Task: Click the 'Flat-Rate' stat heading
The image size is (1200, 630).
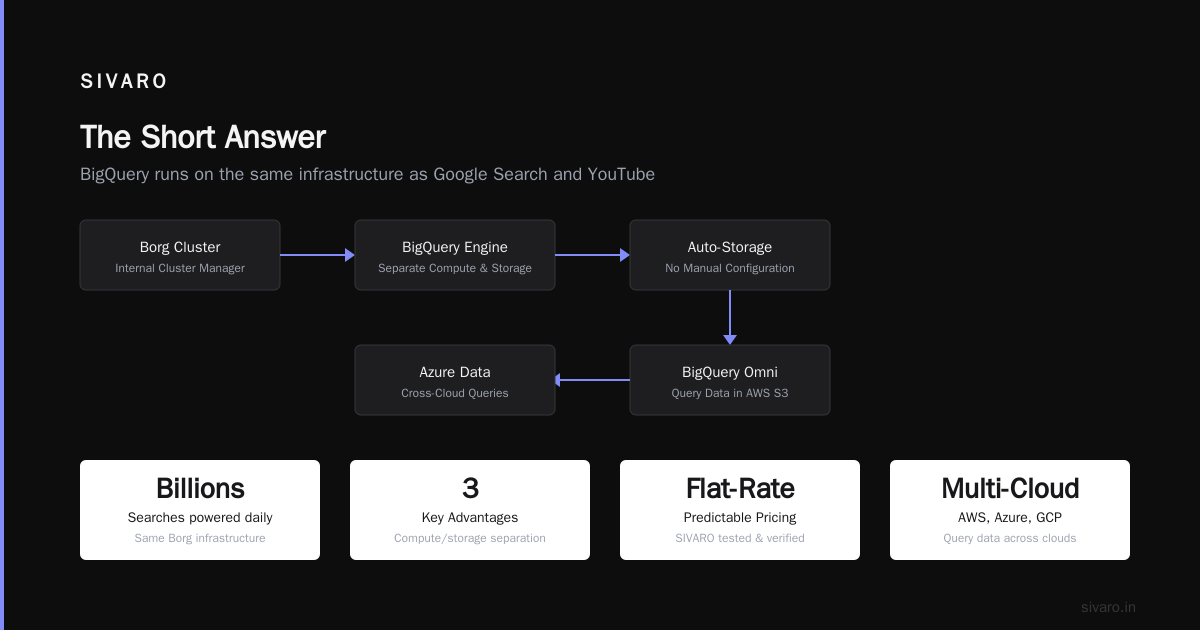Action: pos(740,488)
